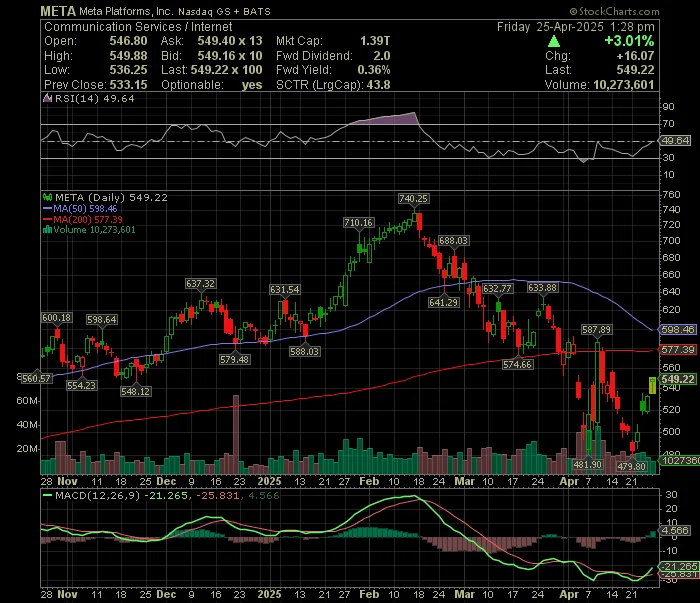
Task: Click the red MA(200) legend line marker
Action: (x=48, y=219)
